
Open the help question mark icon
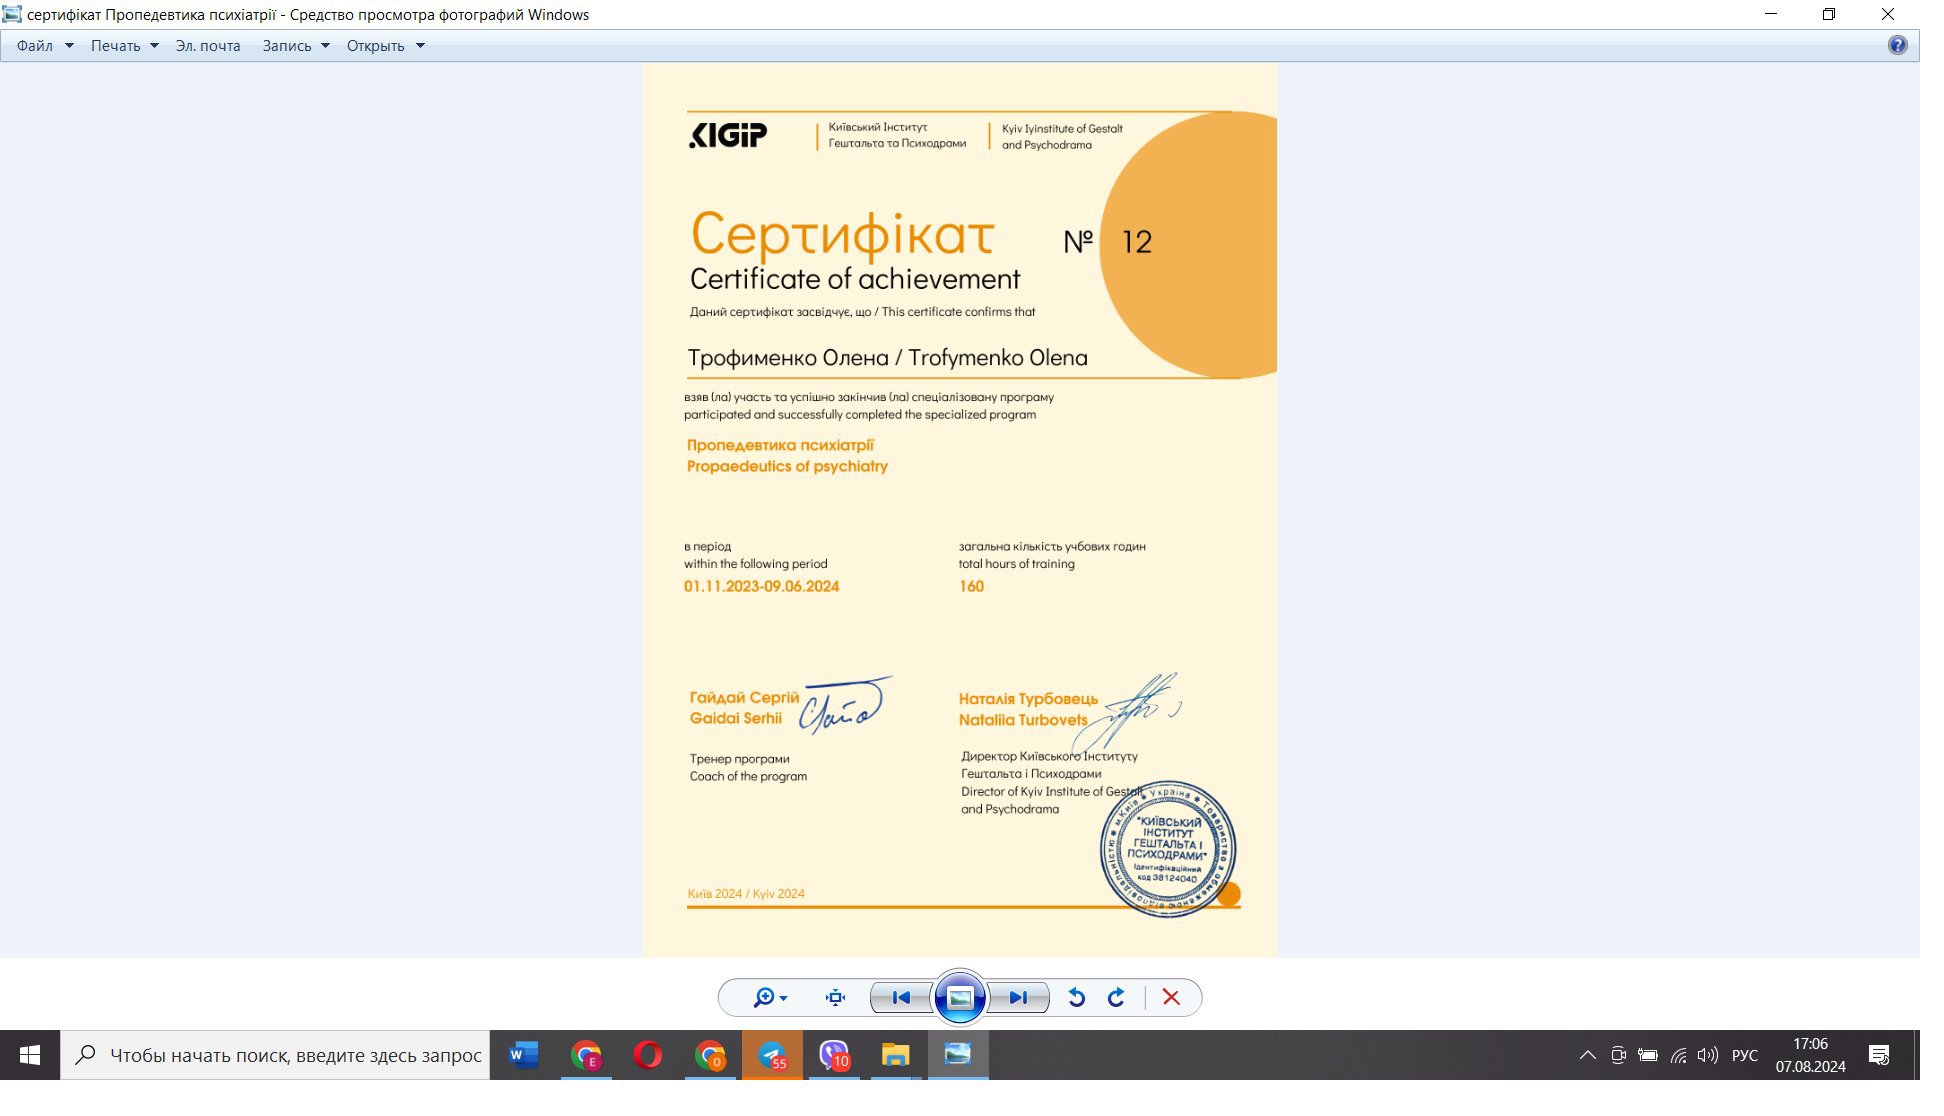click(1897, 45)
